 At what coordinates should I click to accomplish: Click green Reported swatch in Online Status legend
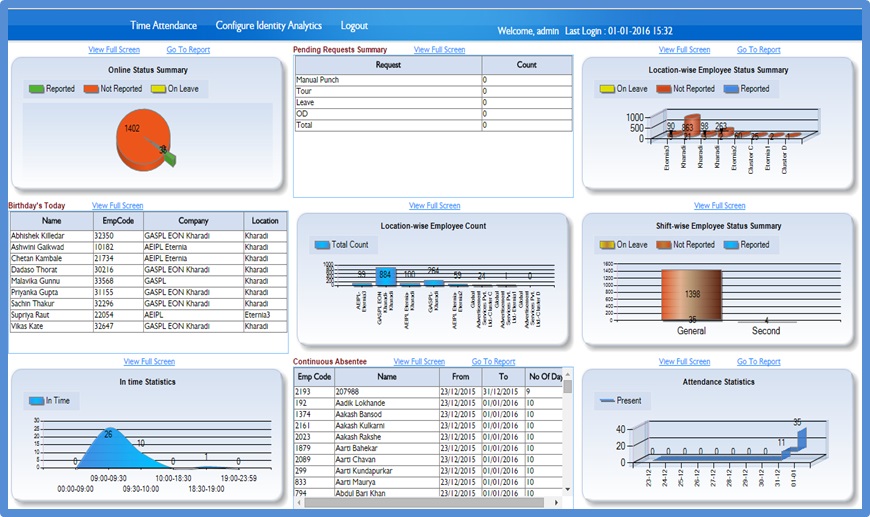point(37,89)
